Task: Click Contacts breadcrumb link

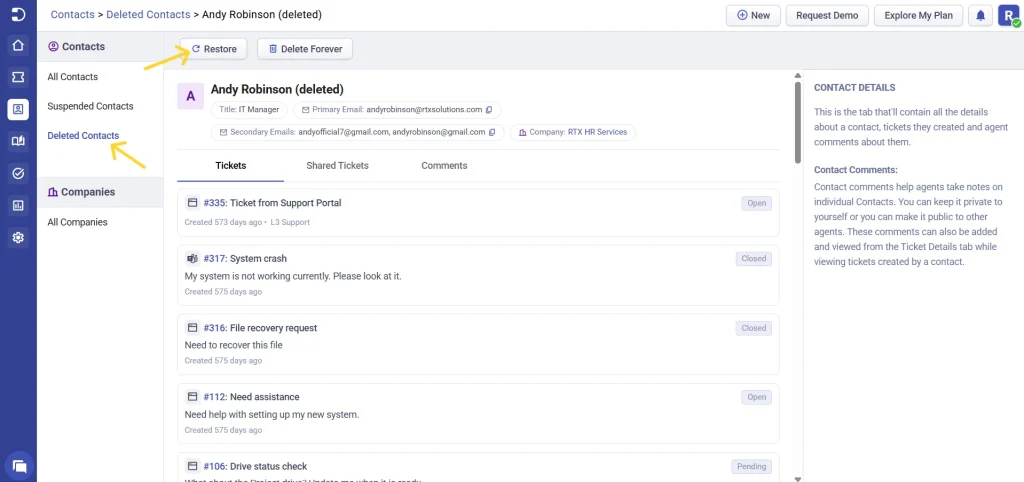Action: click(72, 14)
